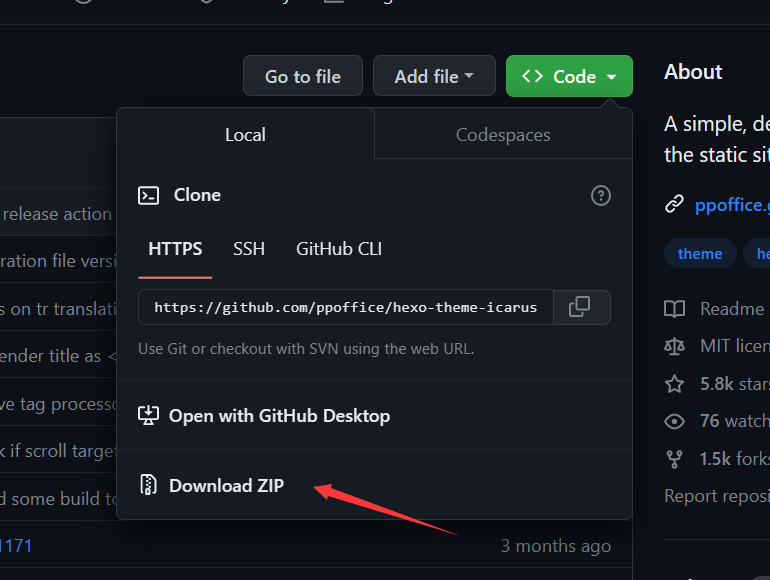This screenshot has height=580, width=770.
Task: Open the clone help question-mark icon
Action: tap(601, 195)
